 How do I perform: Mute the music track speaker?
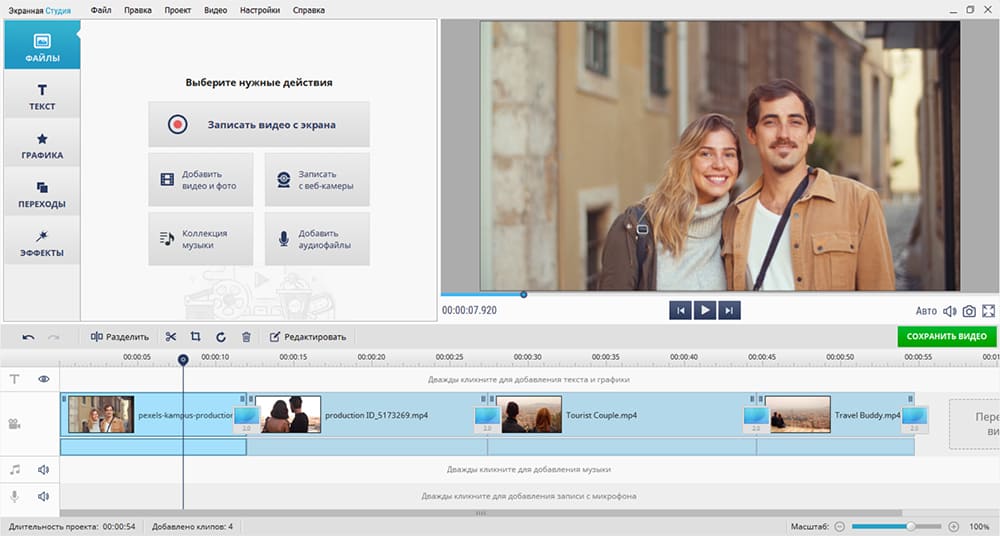click(x=44, y=469)
